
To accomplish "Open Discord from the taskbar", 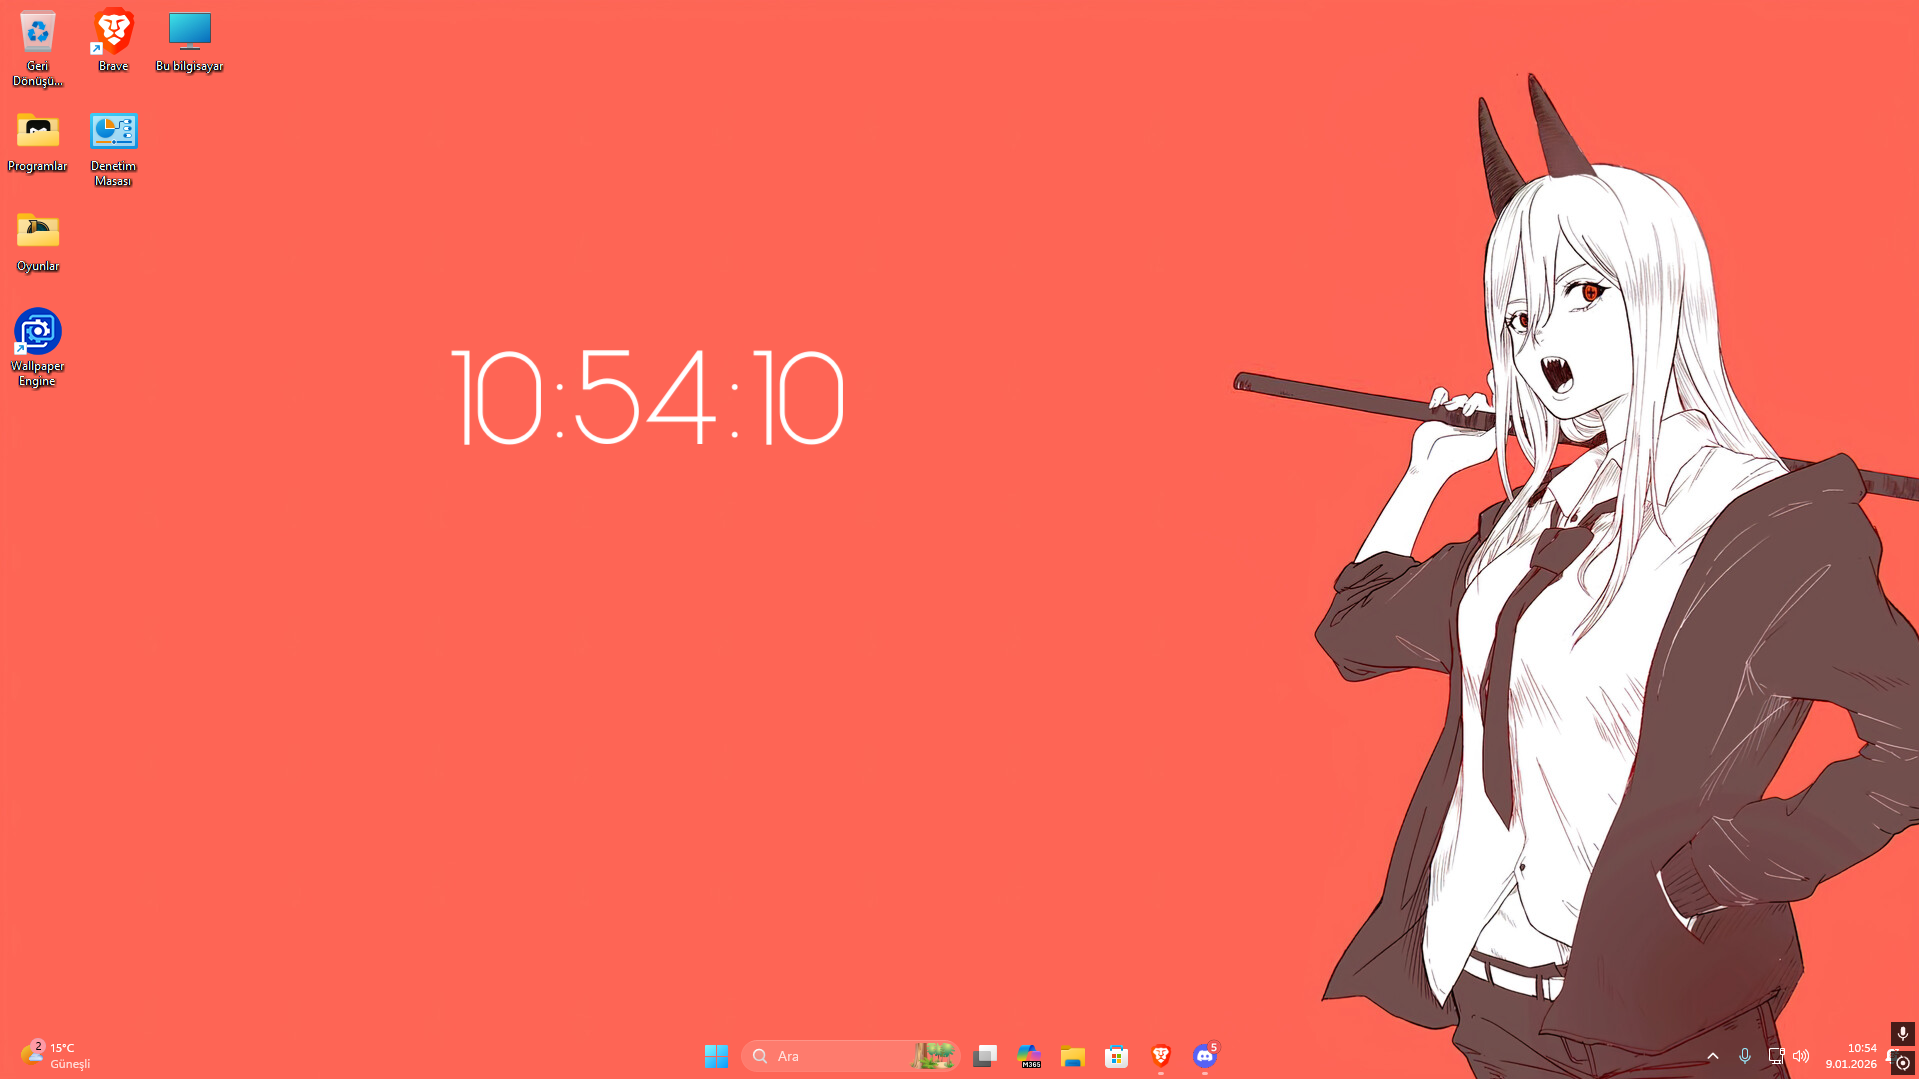I will click(1205, 1056).
